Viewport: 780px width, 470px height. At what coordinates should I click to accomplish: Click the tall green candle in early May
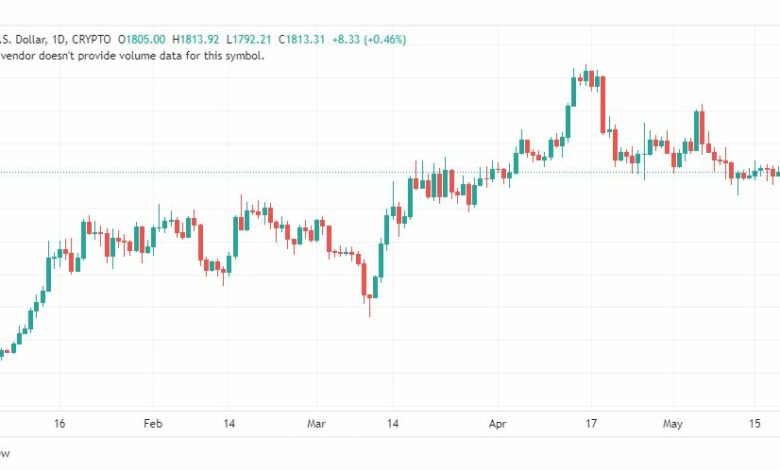click(x=696, y=131)
